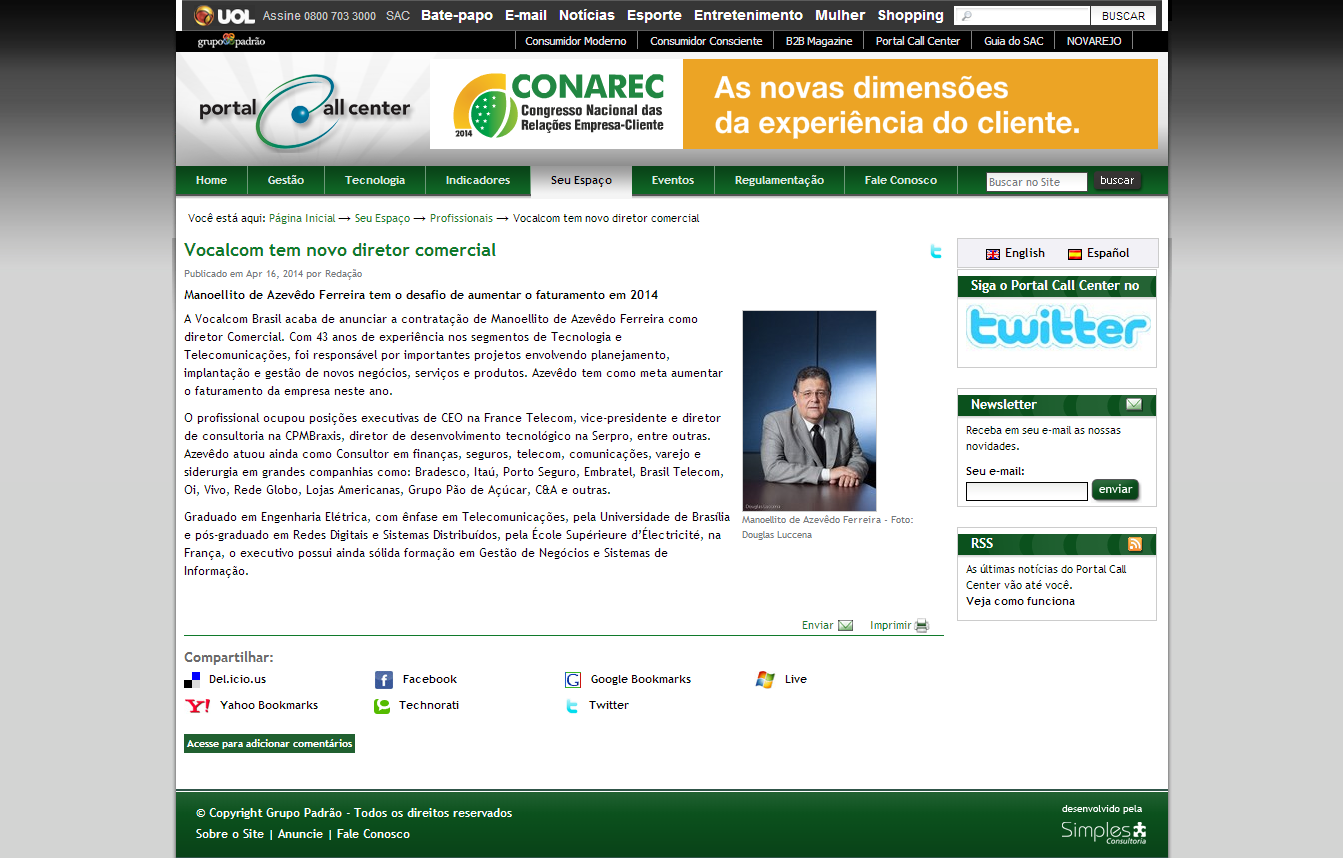Click the Technorati share icon

pyautogui.click(x=382, y=706)
